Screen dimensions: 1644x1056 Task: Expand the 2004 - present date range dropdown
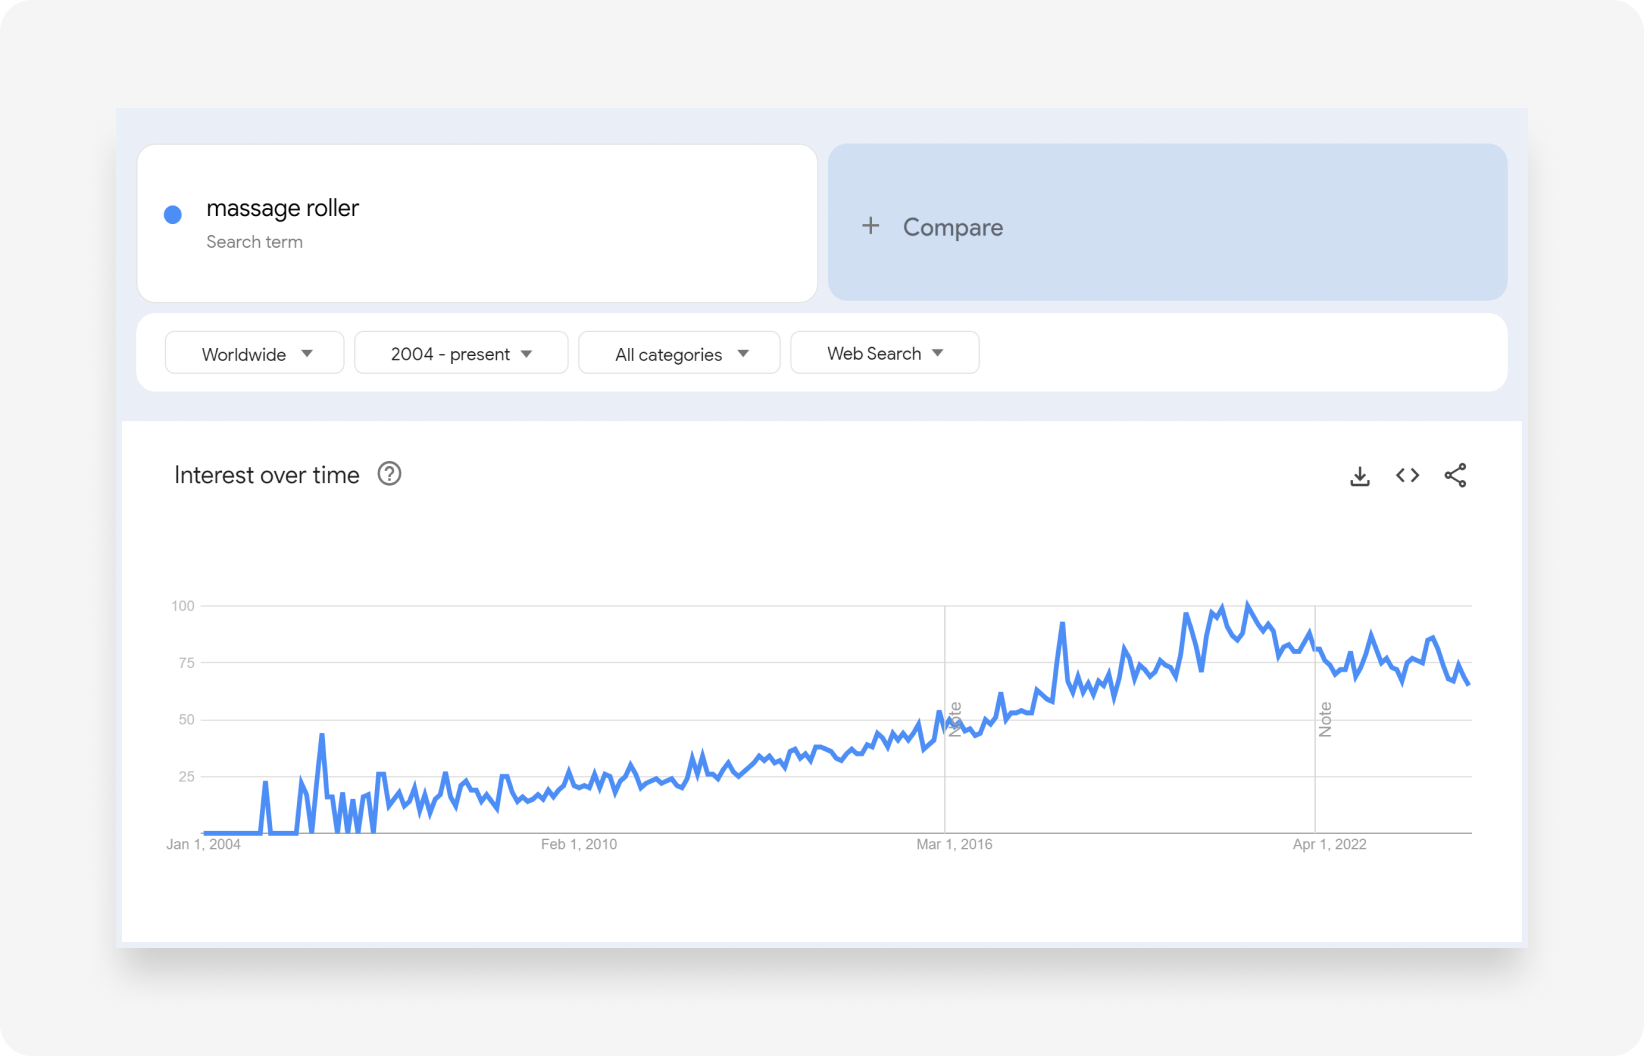[x=461, y=353]
